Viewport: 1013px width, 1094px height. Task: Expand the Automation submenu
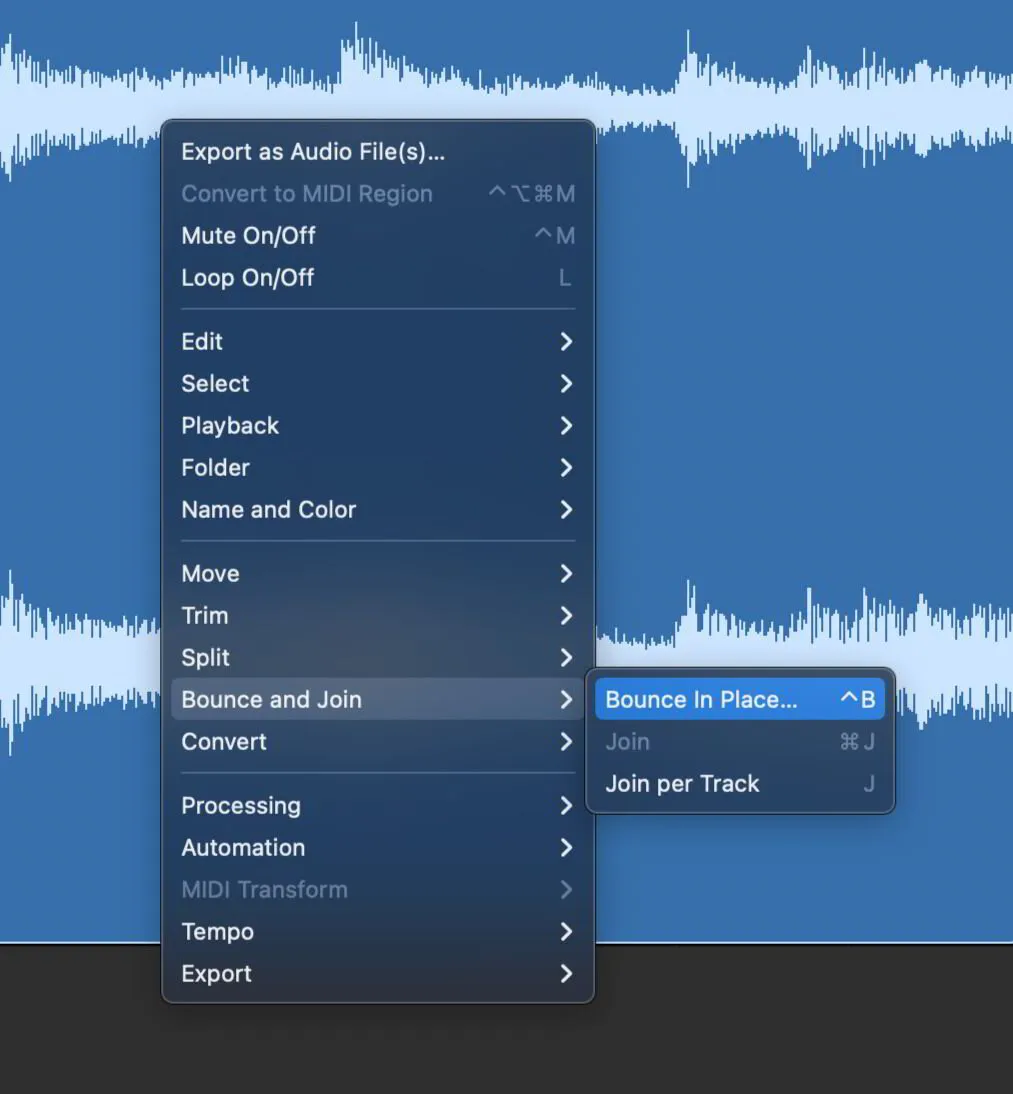coord(243,847)
